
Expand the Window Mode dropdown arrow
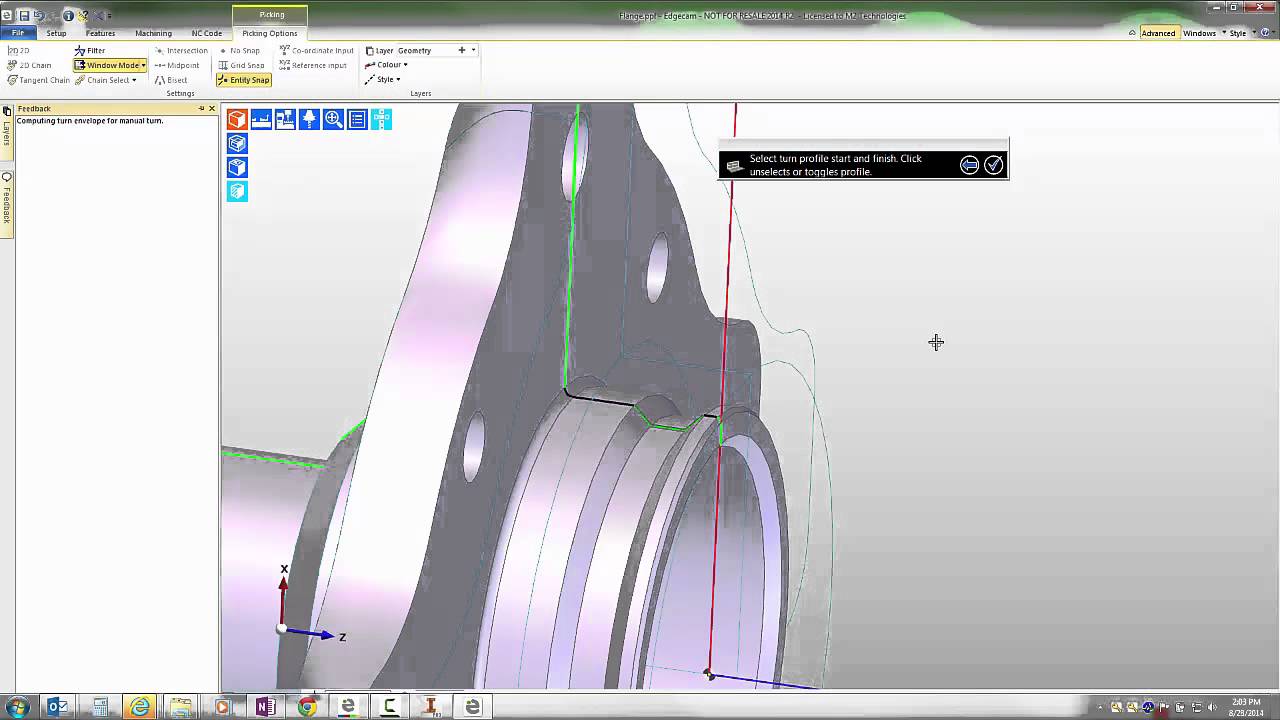[144, 65]
